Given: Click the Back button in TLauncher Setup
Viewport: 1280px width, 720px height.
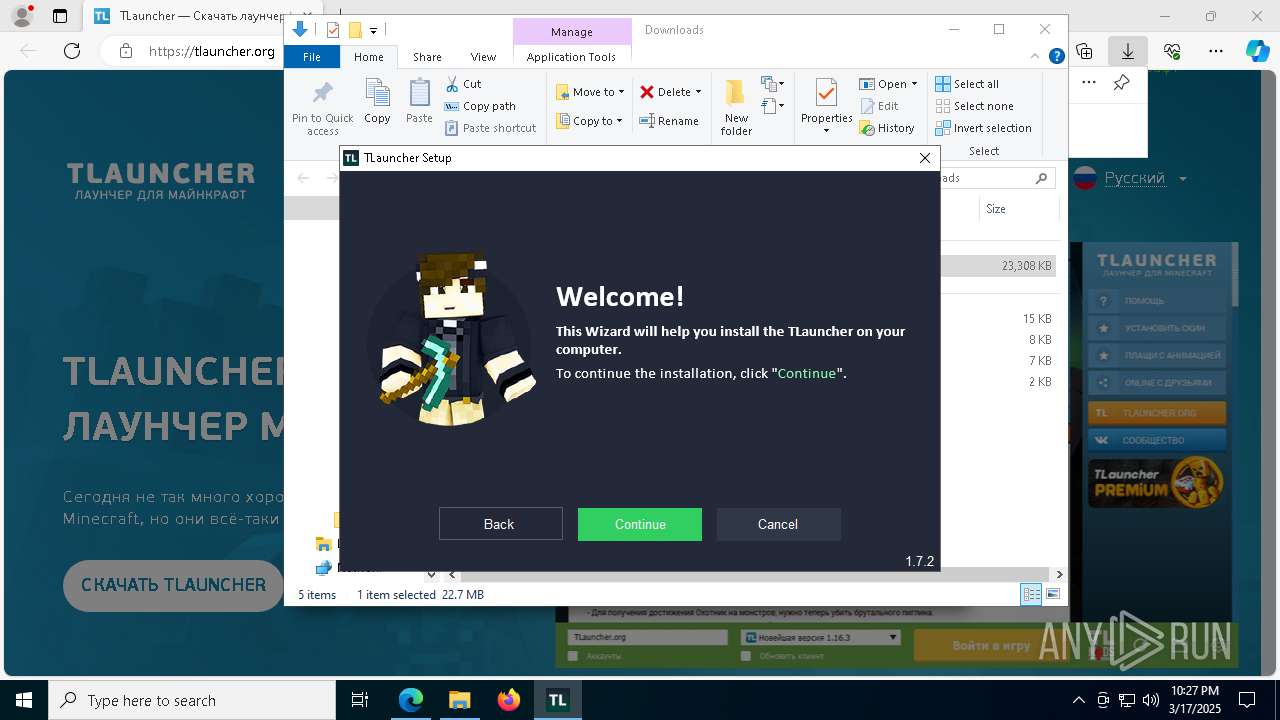Looking at the screenshot, I should point(499,524).
